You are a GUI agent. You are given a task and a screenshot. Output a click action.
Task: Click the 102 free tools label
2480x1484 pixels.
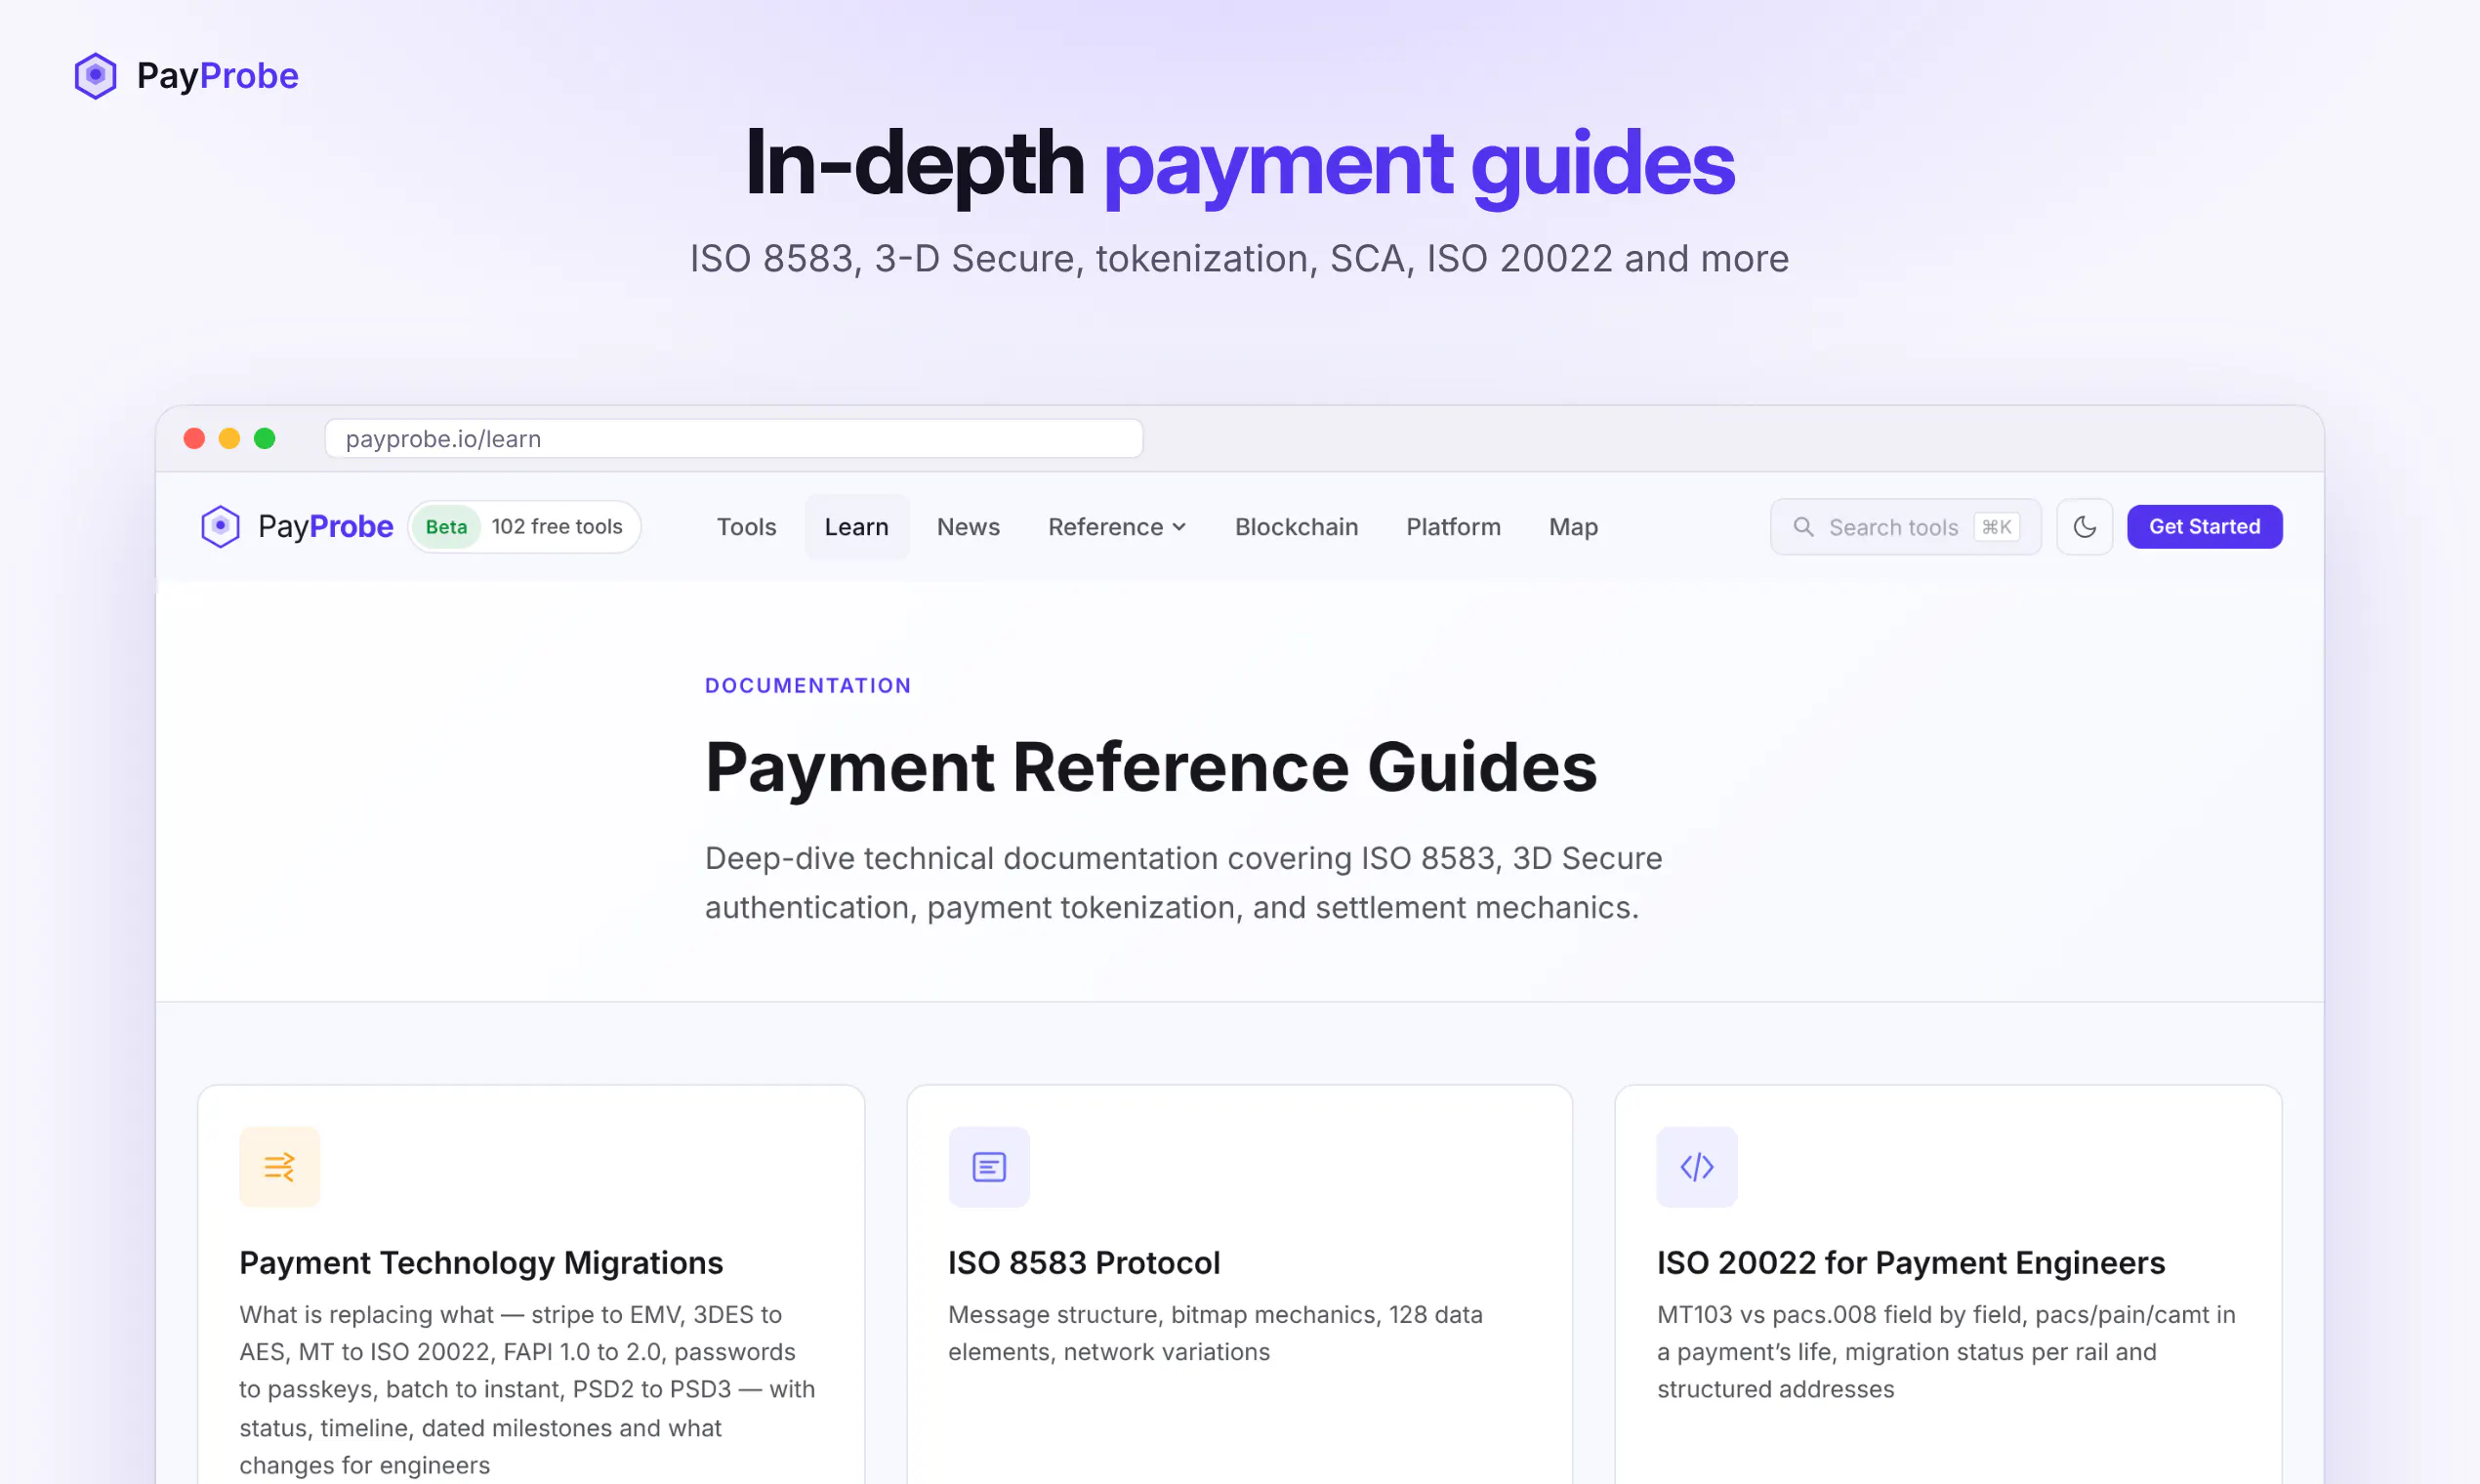click(556, 526)
